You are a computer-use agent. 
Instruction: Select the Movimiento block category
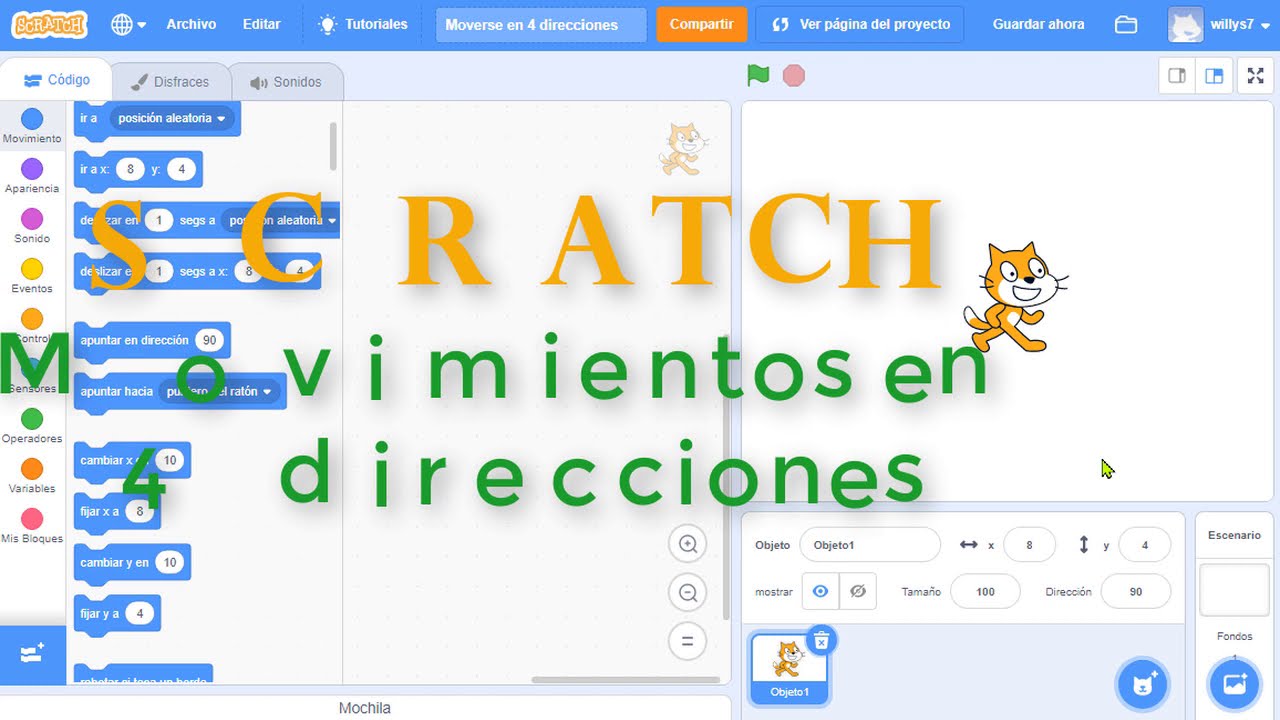coord(32,127)
